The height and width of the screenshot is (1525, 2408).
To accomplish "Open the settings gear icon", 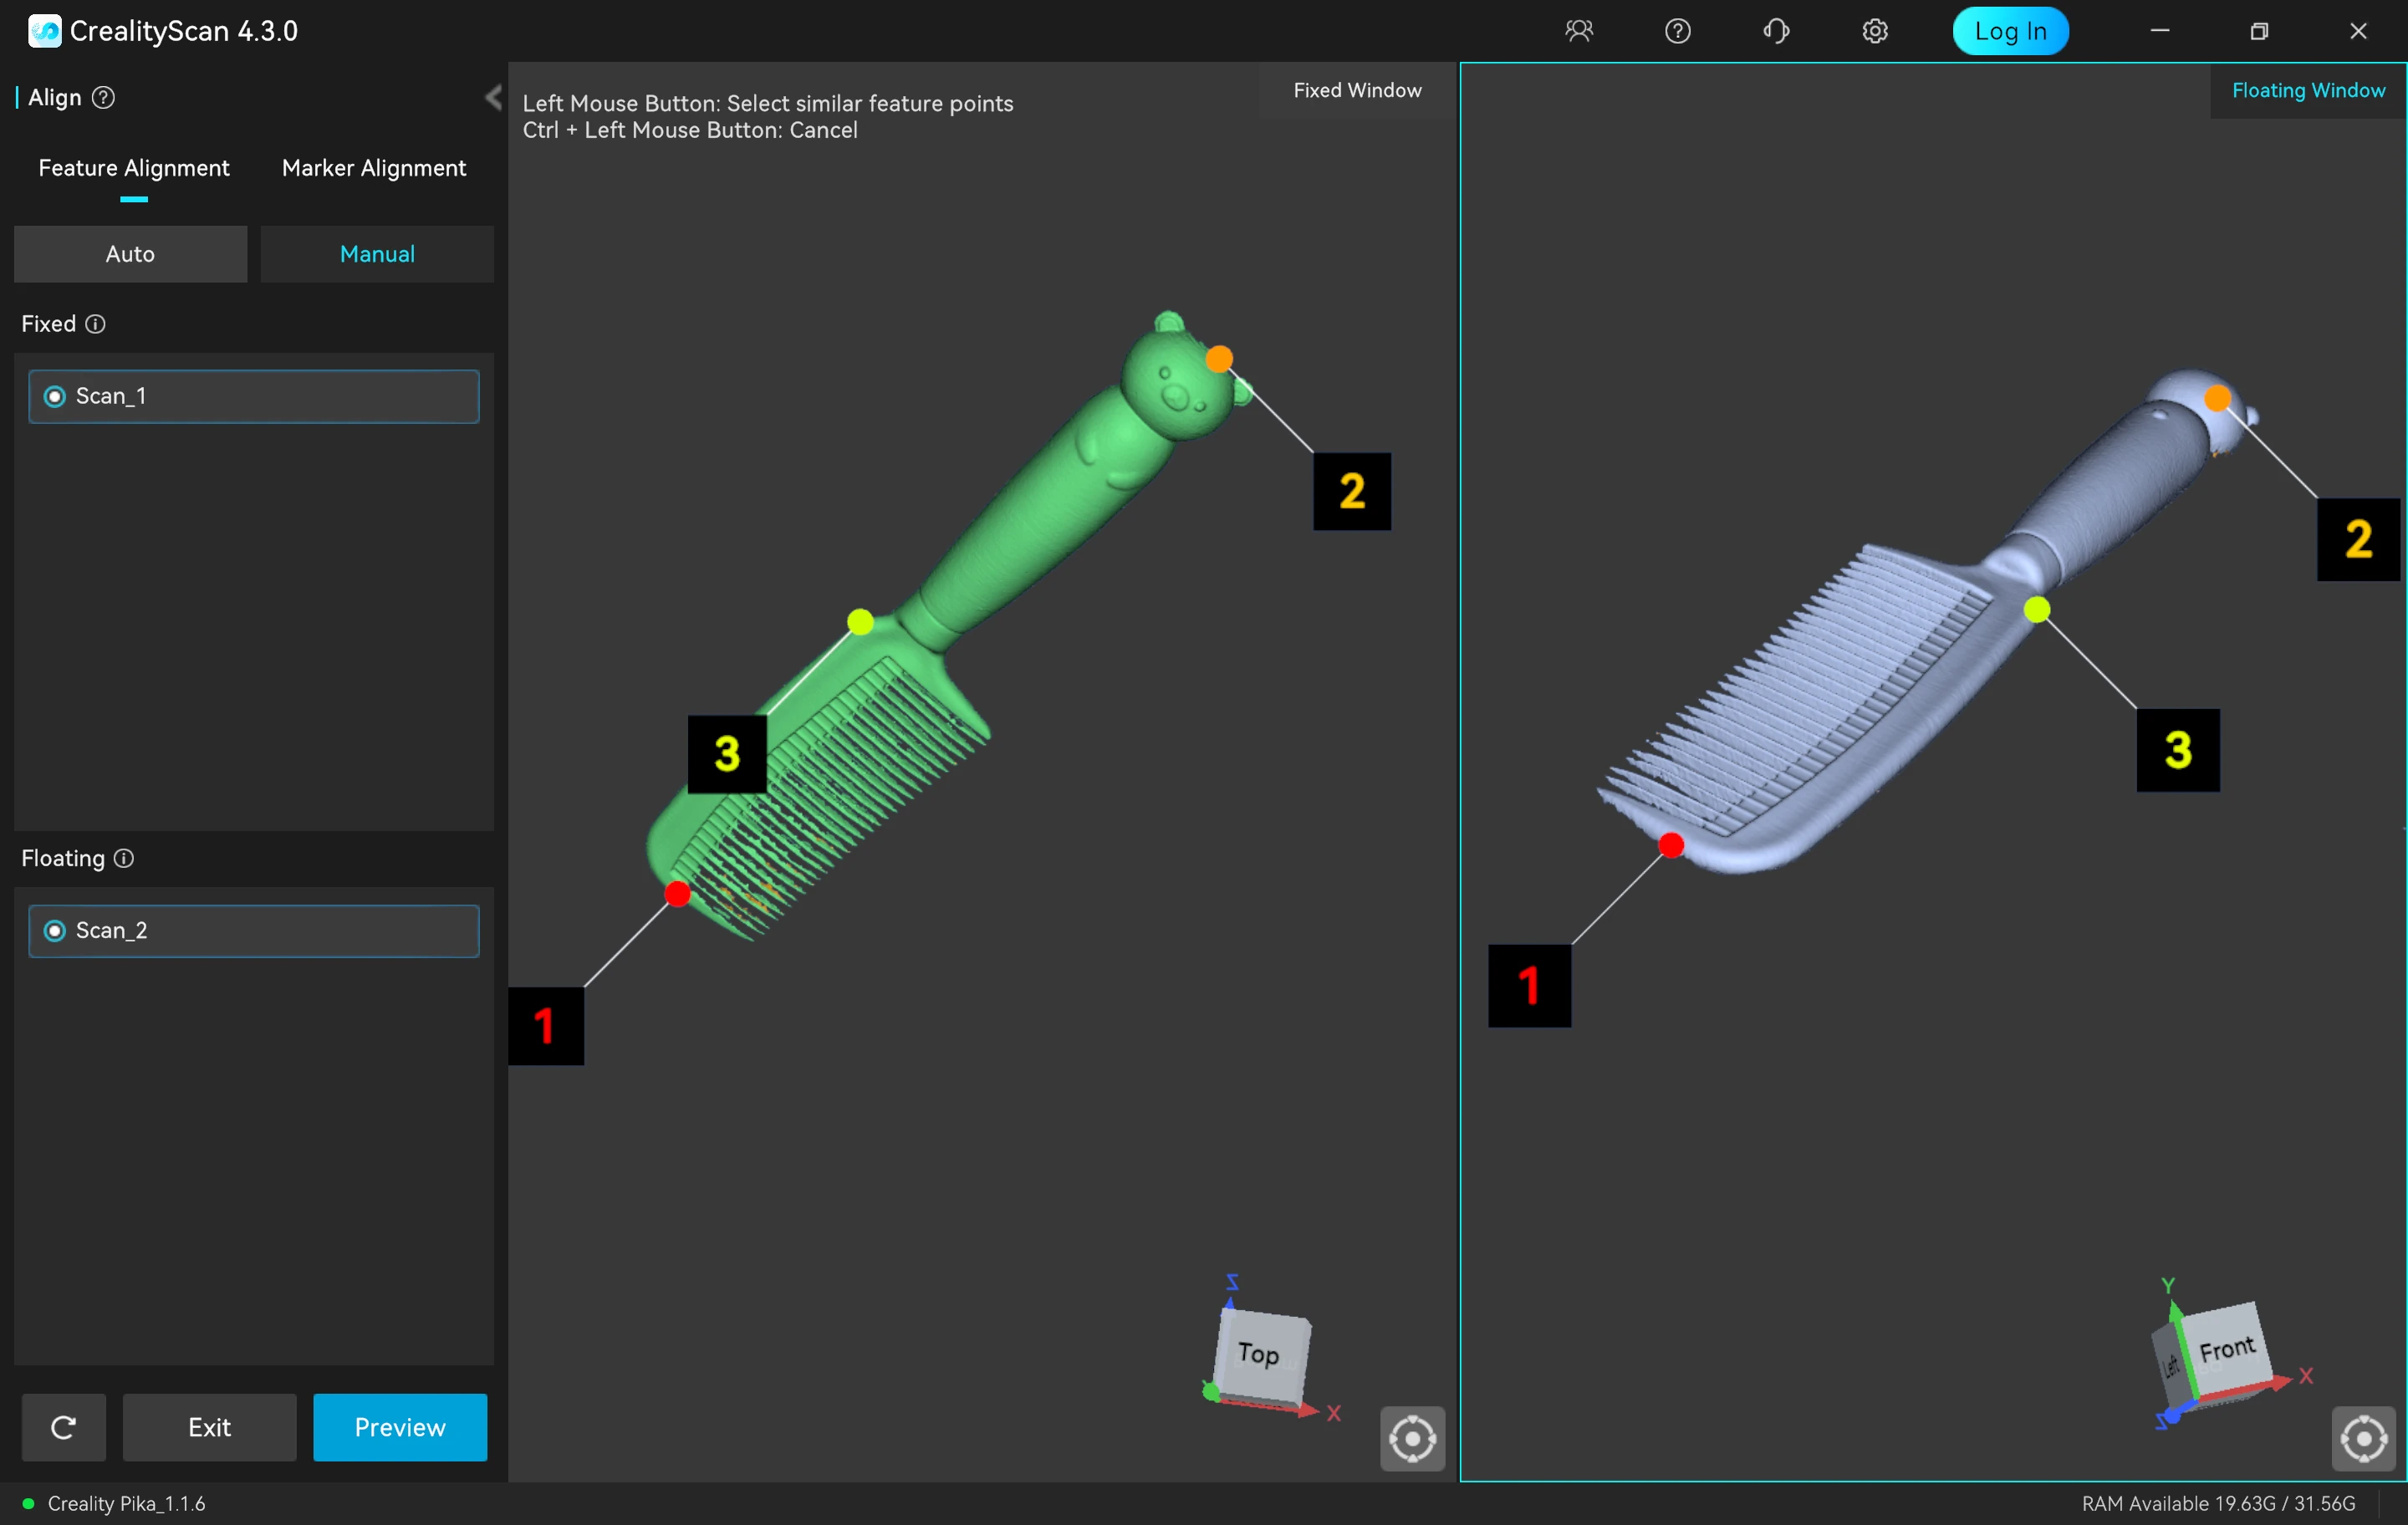I will tap(1875, 31).
